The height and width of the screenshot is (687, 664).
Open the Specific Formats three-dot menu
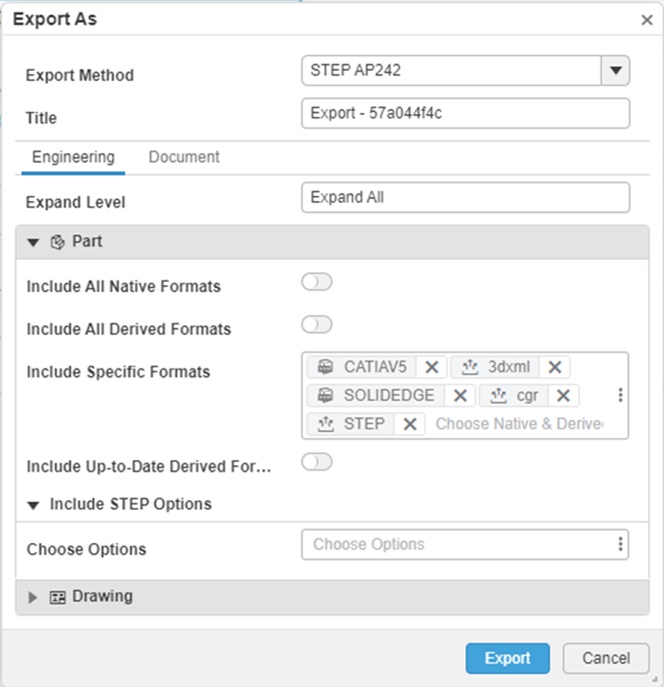(620, 395)
